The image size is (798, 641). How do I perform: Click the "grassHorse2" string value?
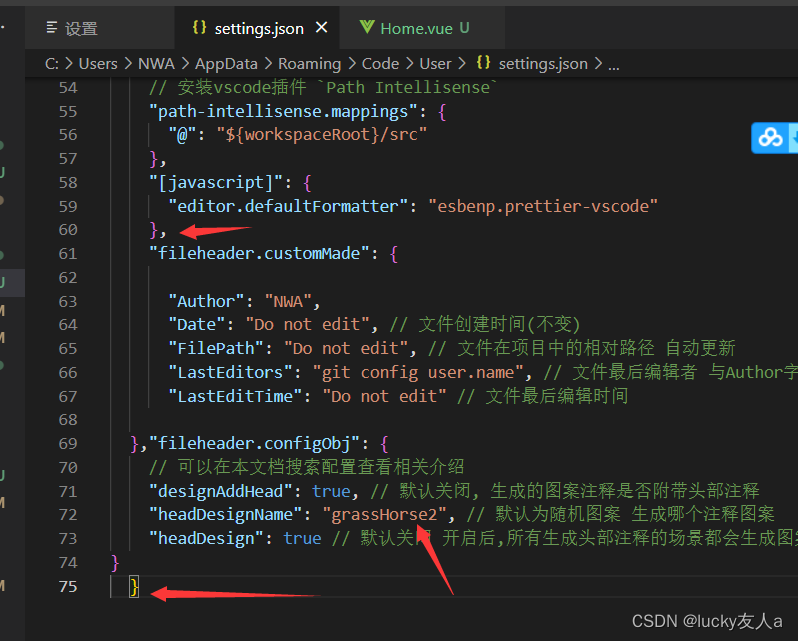(384, 515)
